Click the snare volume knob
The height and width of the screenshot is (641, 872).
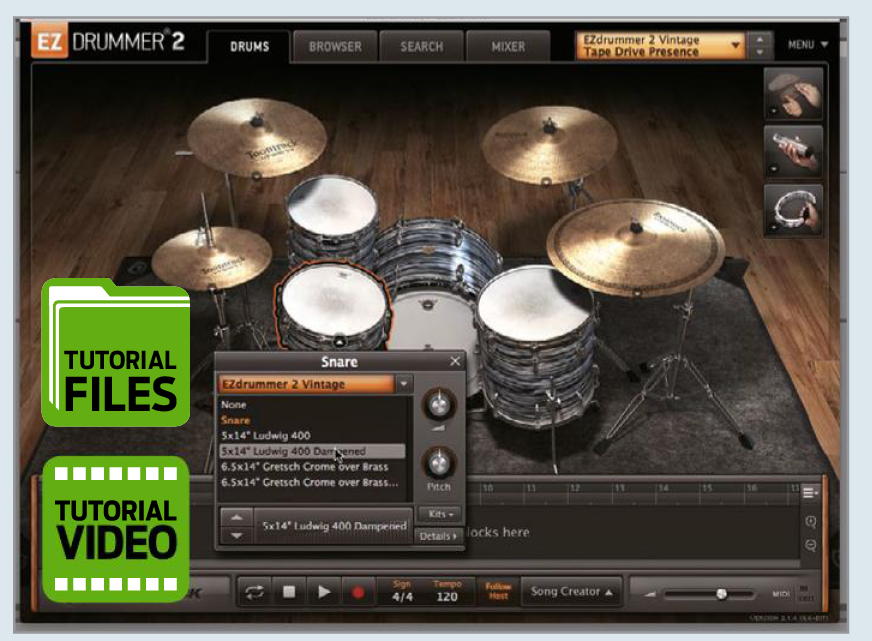pos(439,404)
